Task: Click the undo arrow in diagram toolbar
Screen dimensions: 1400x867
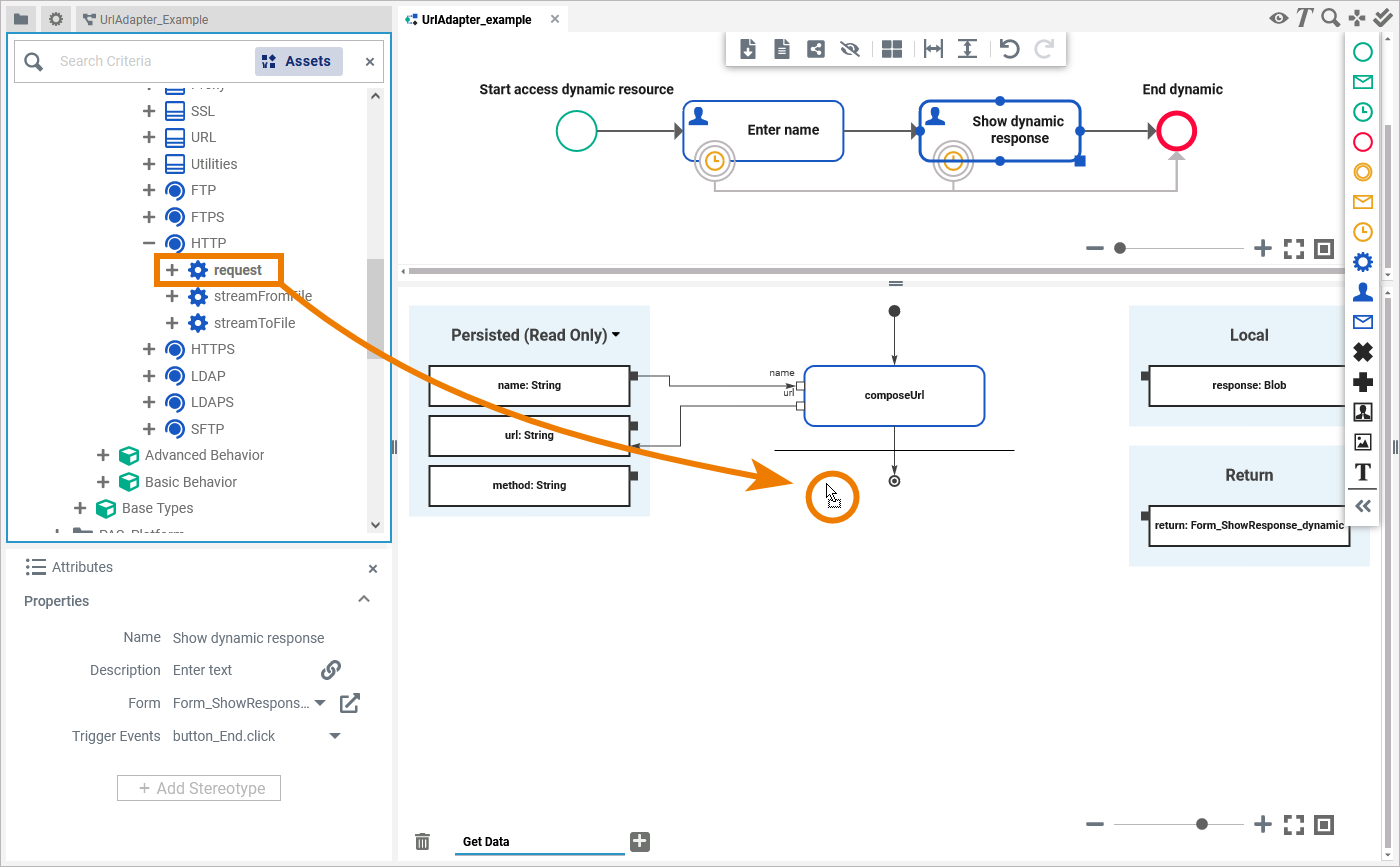Action: pyautogui.click(x=1010, y=49)
